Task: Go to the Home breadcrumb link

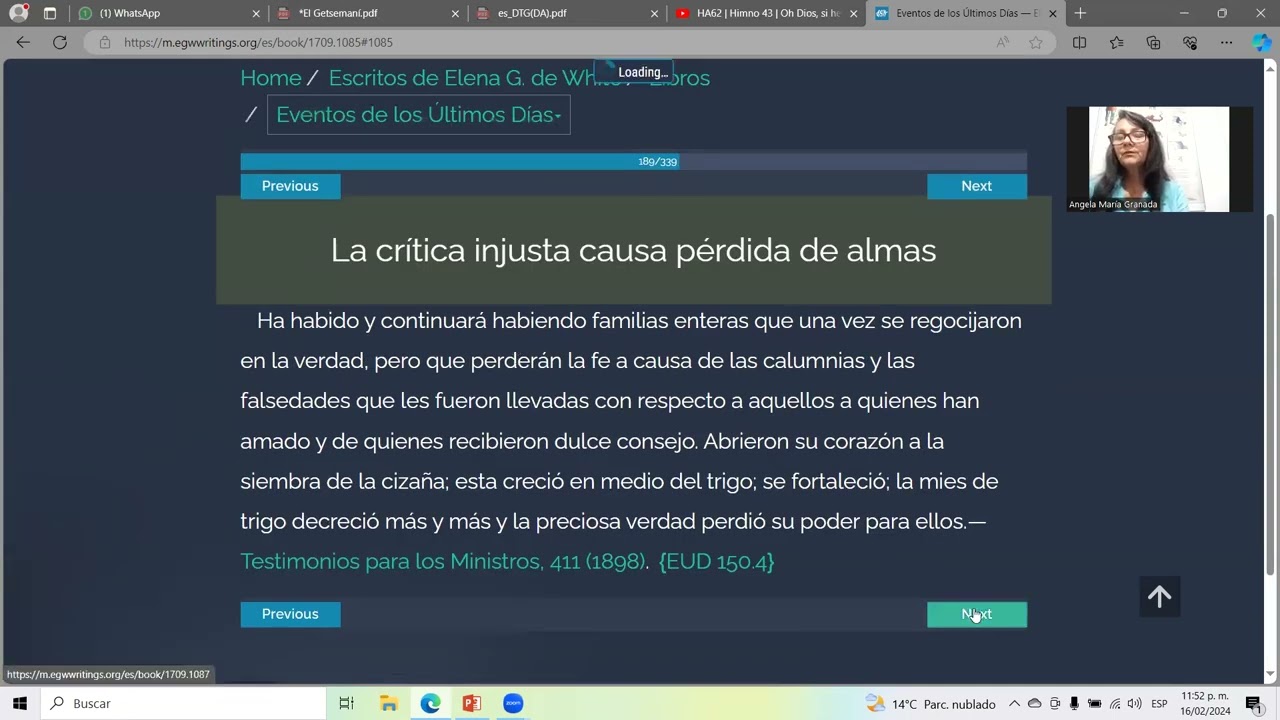Action: pos(270,78)
